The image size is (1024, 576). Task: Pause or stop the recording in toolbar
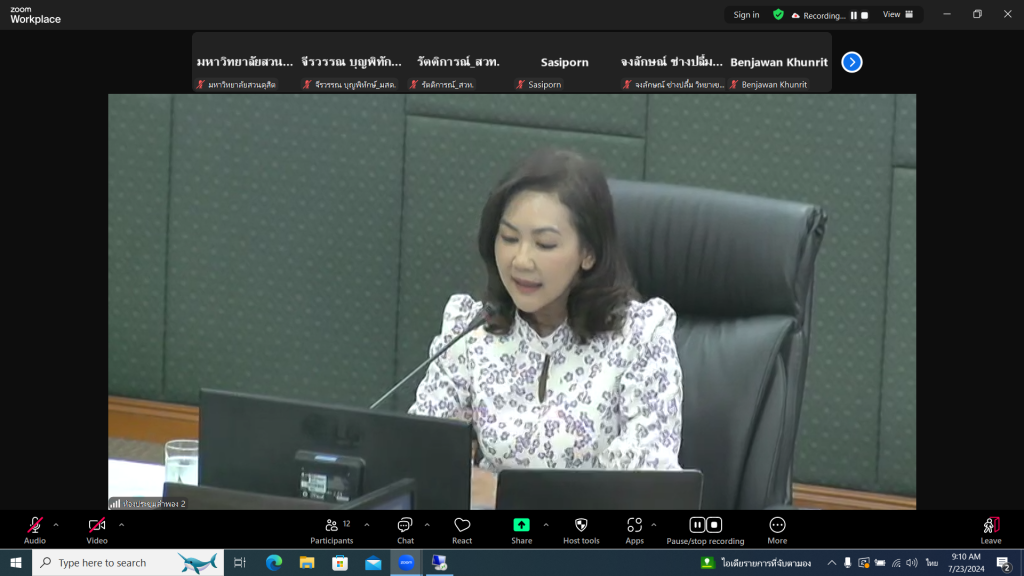click(705, 529)
